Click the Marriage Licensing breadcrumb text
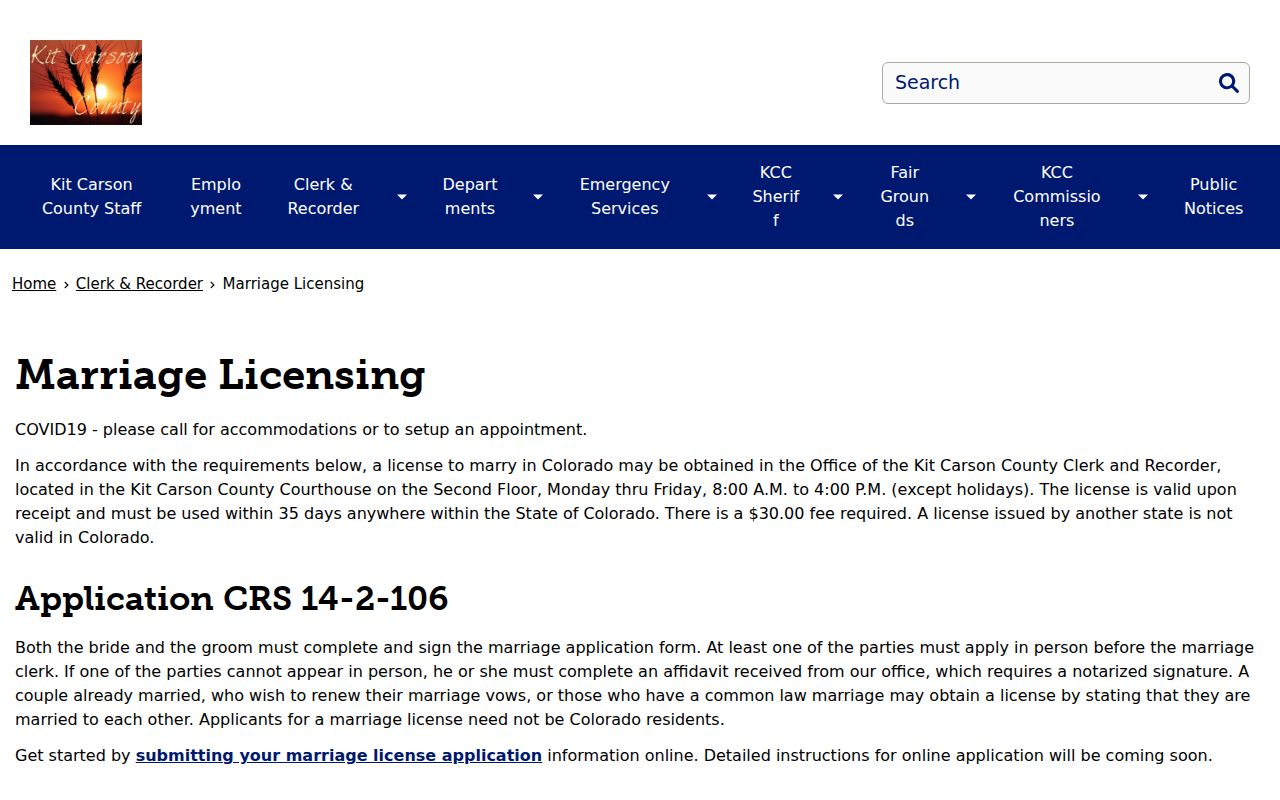1280x800 pixels. coord(293,284)
